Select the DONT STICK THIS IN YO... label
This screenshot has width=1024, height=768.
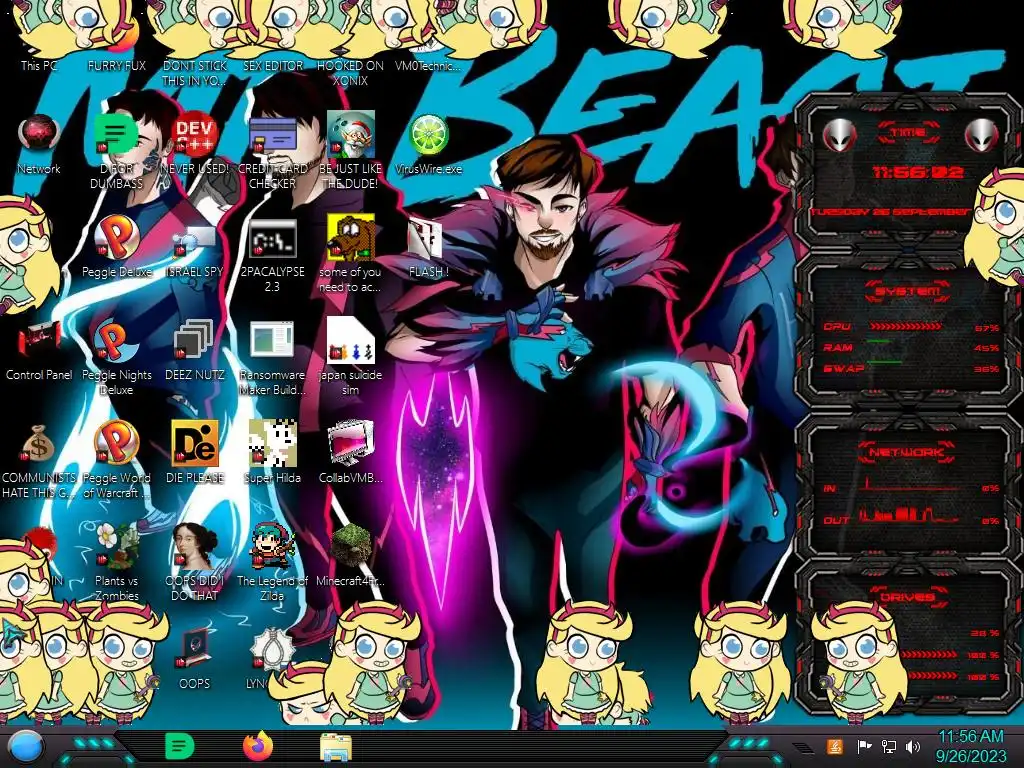point(195,73)
